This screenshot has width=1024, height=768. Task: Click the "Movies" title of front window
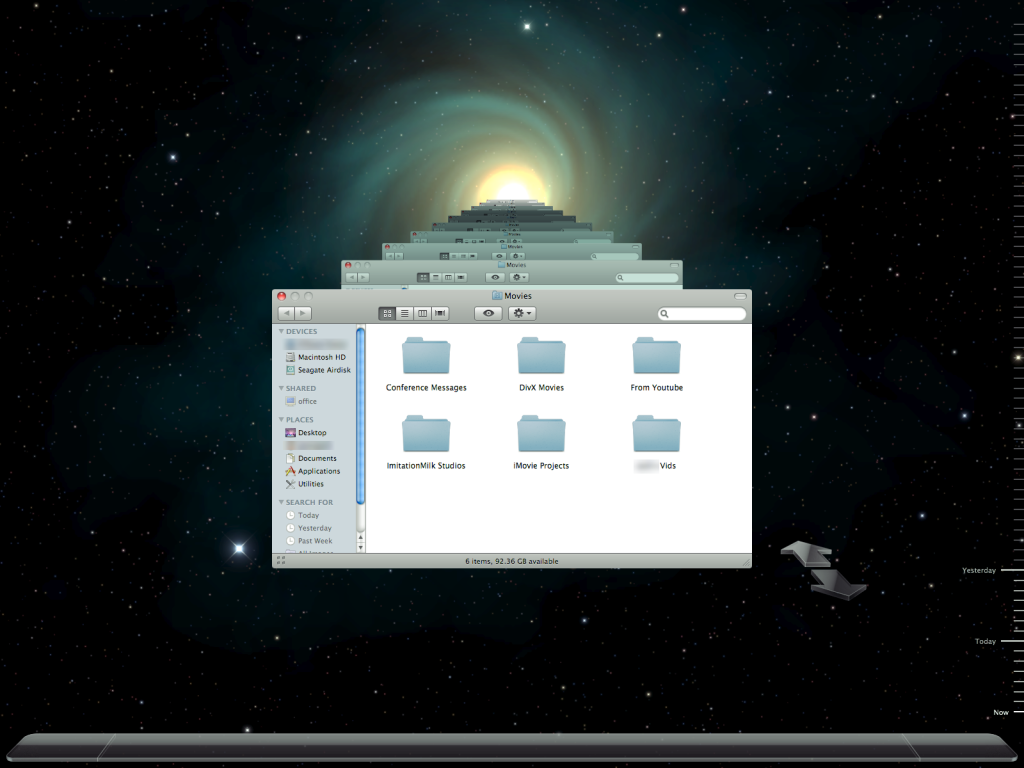(x=518, y=296)
